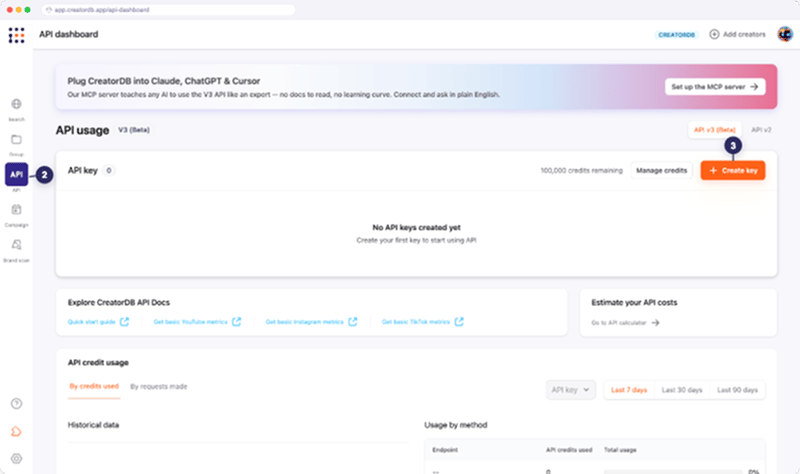Open the Search globe icon in sidebar
The height and width of the screenshot is (474, 800).
16,104
